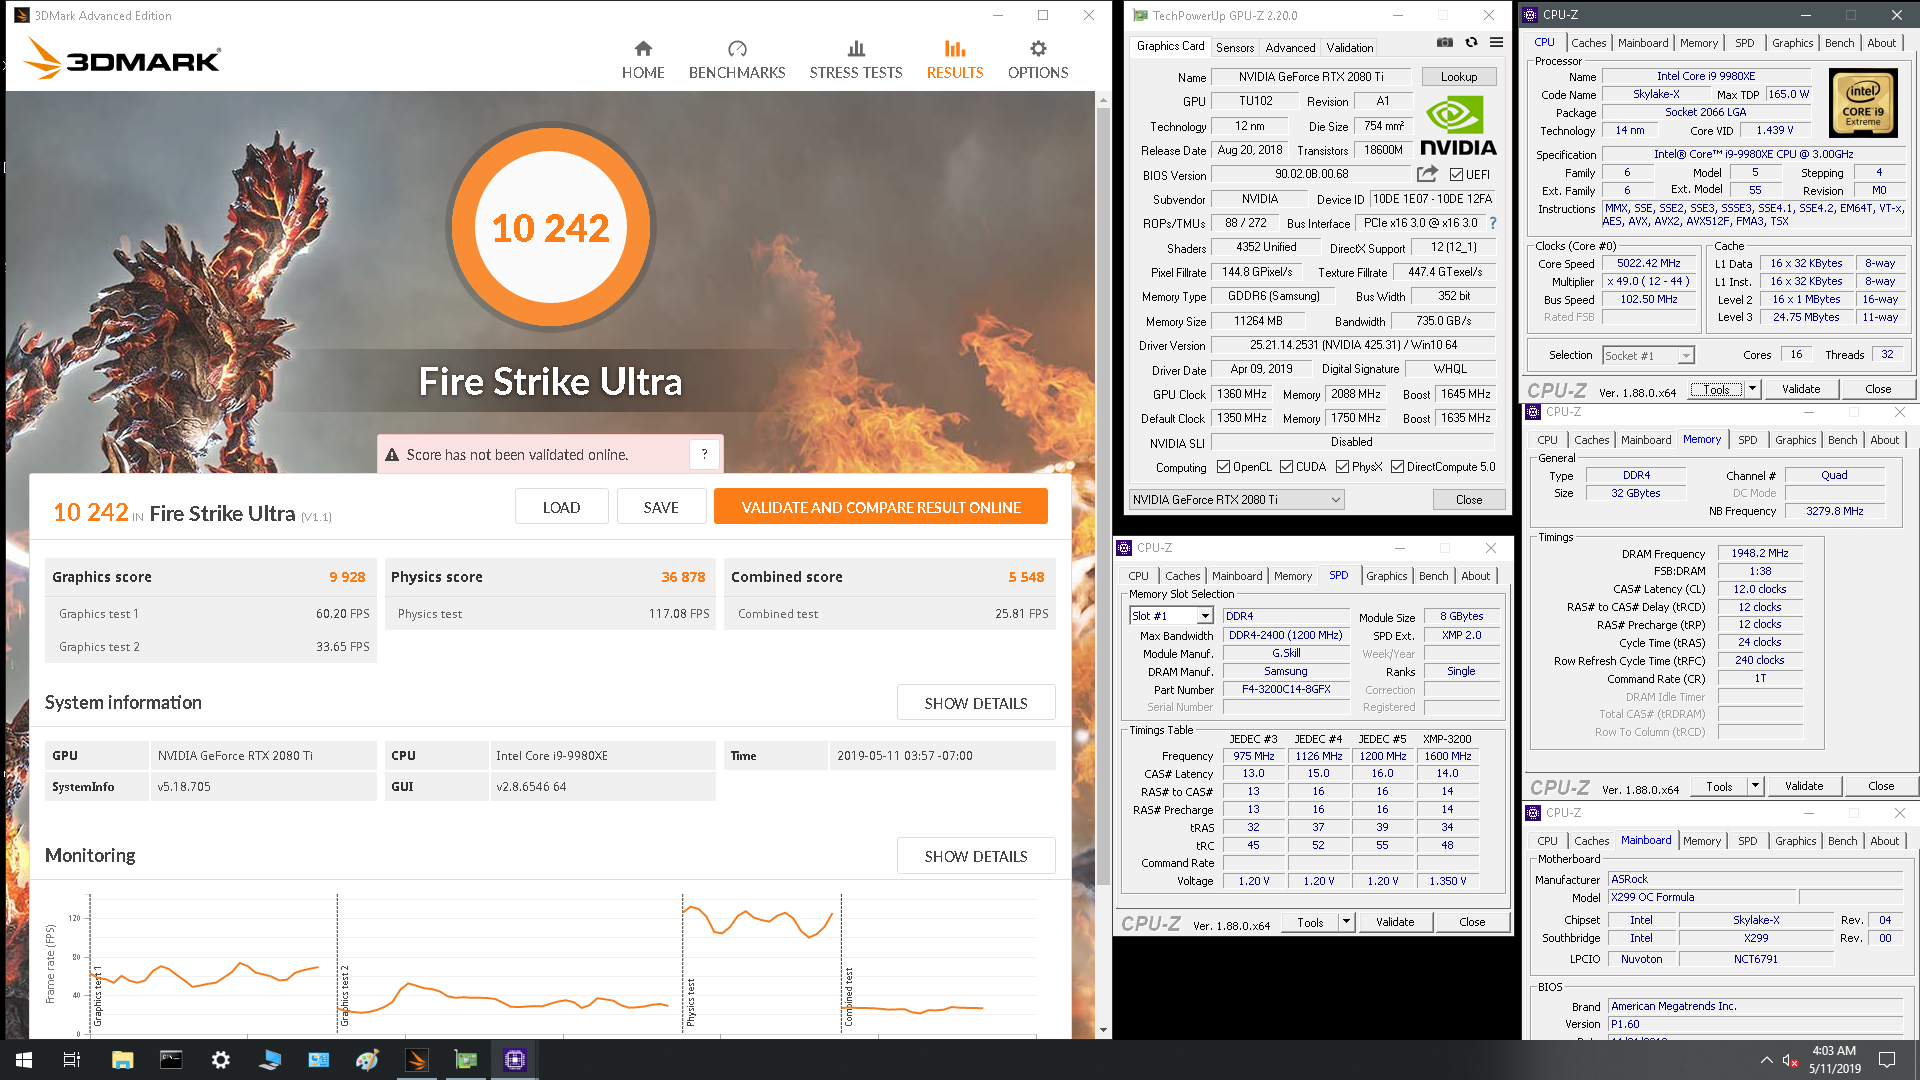
Task: Open 3DMark OPTIONS gear
Action: point(1038,60)
